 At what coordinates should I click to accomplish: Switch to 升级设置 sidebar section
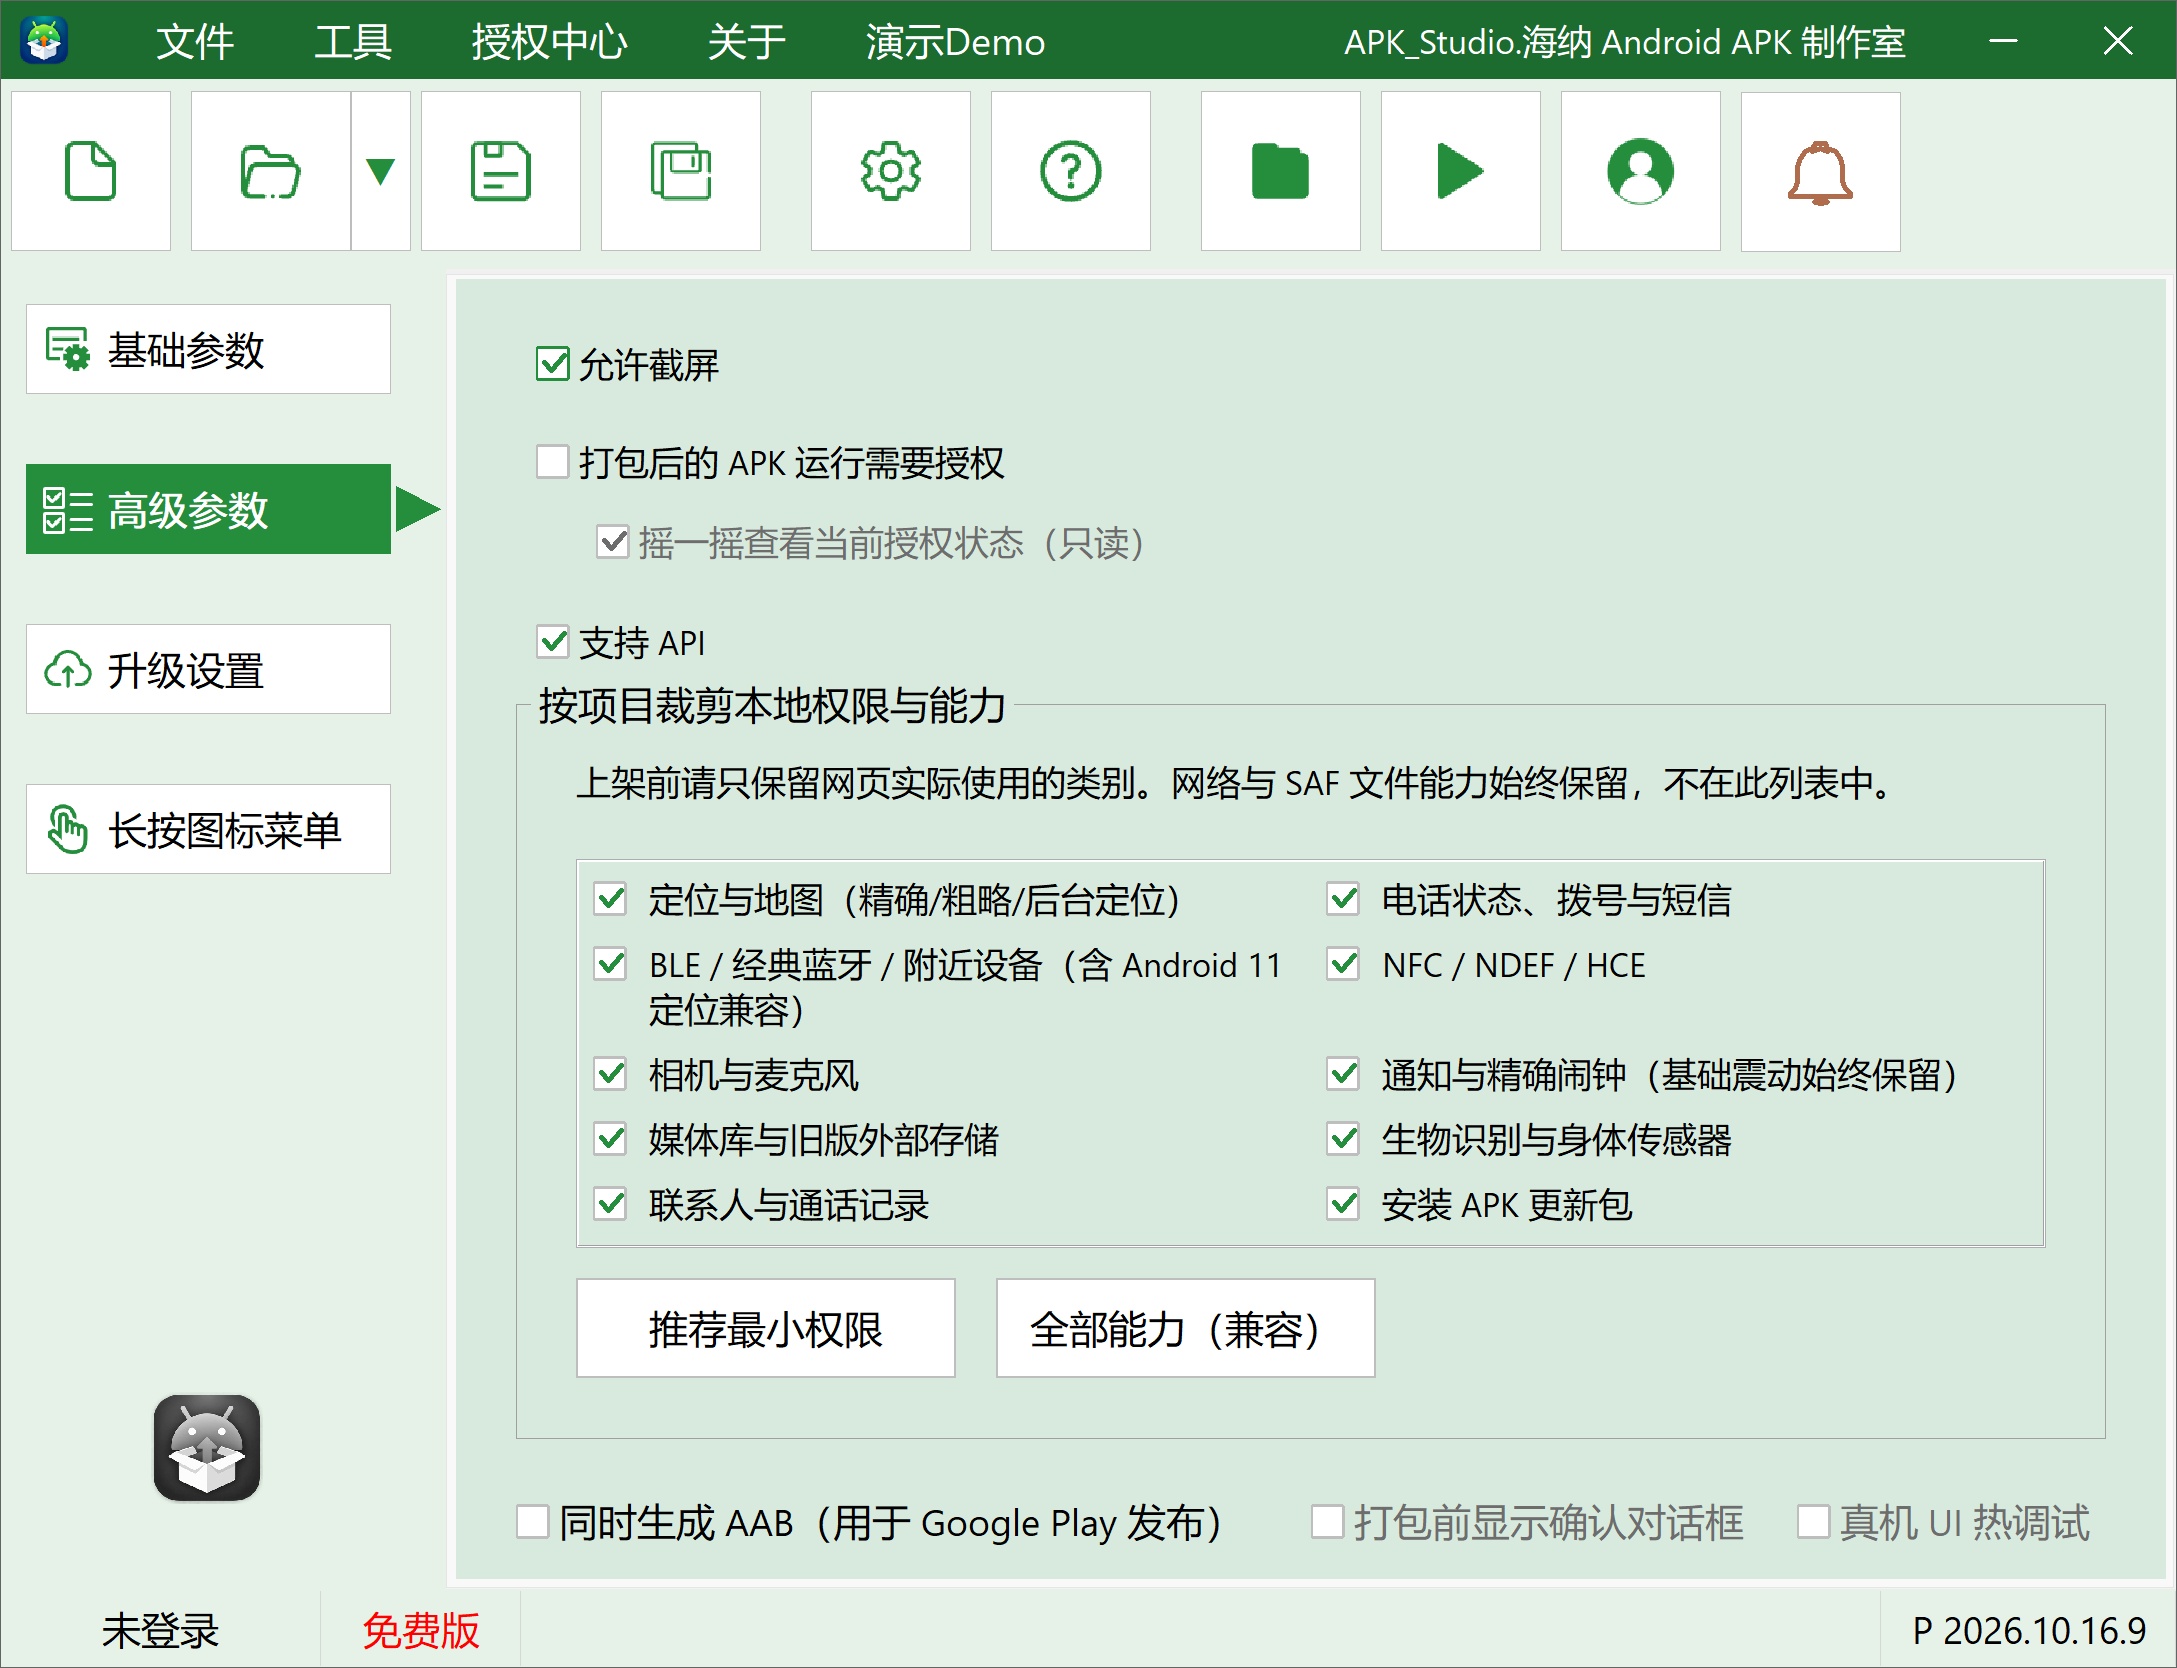coord(208,669)
